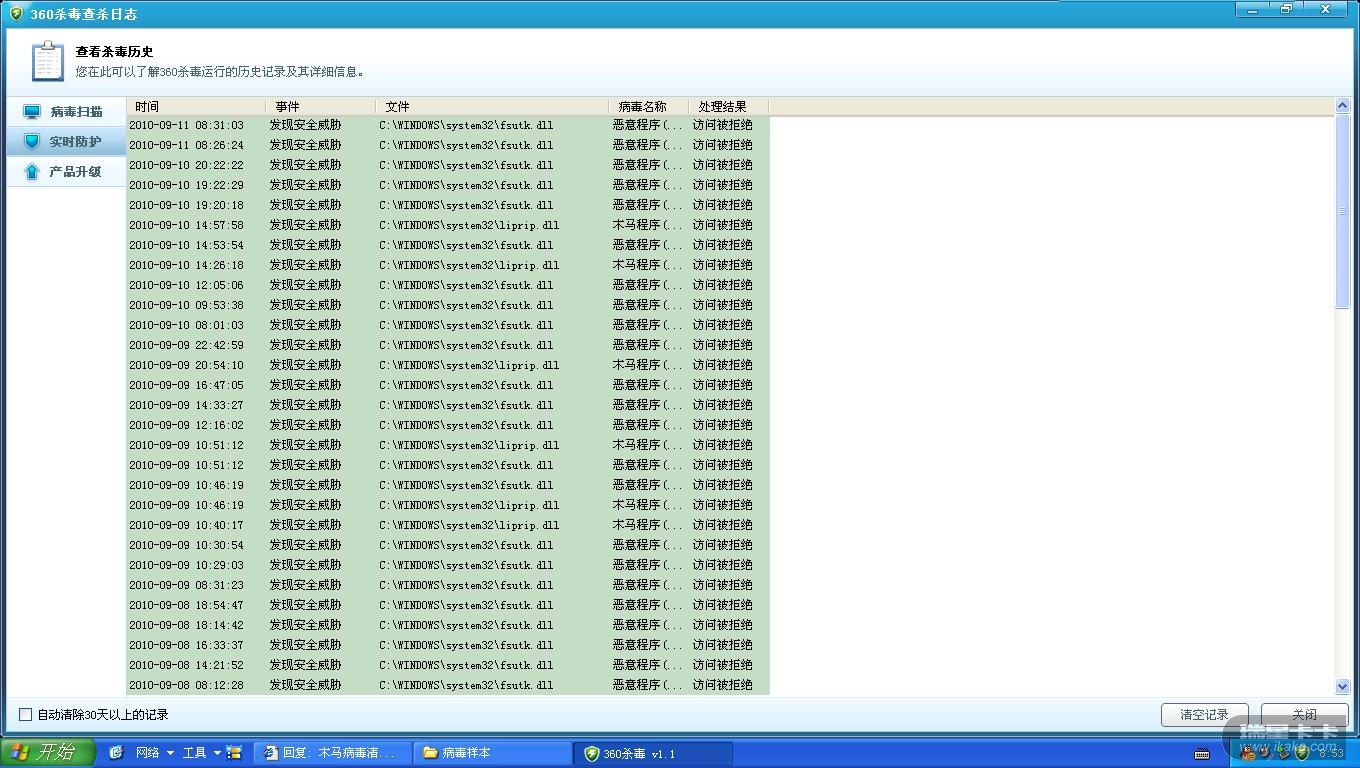This screenshot has width=1360, height=768.
Task: Select the log row dated 2010-09-09 08:31:23
Action: [448, 585]
